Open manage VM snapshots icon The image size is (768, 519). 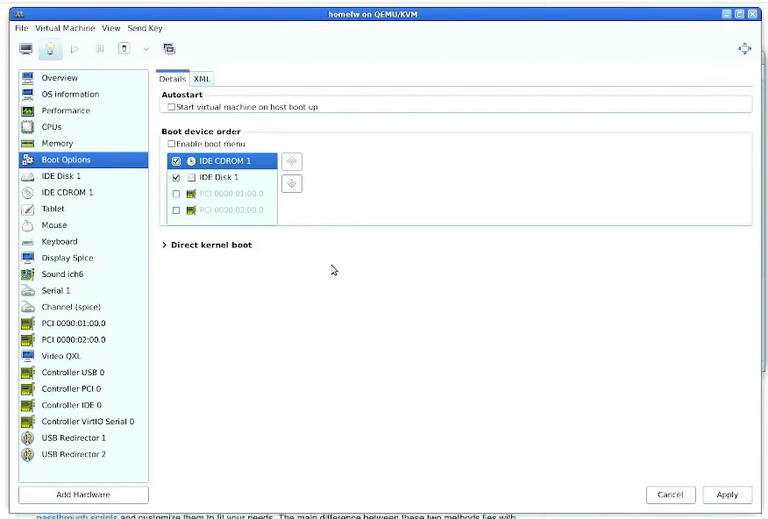(x=169, y=48)
